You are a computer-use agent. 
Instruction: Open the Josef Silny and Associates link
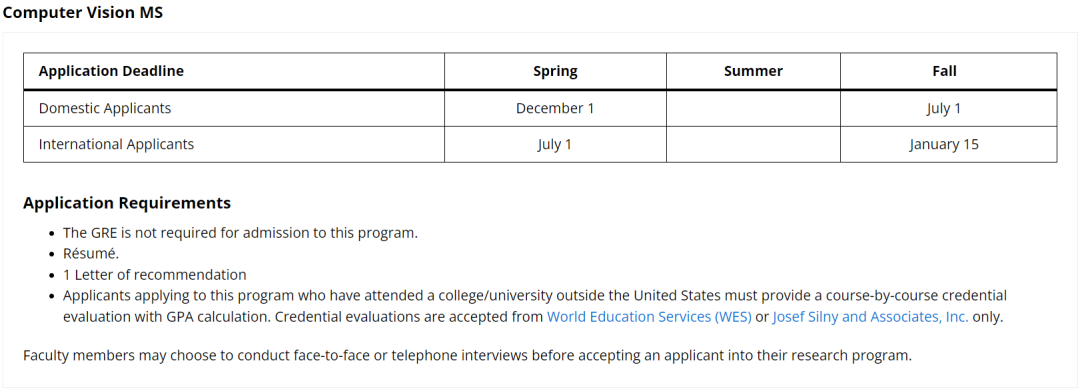tap(871, 317)
